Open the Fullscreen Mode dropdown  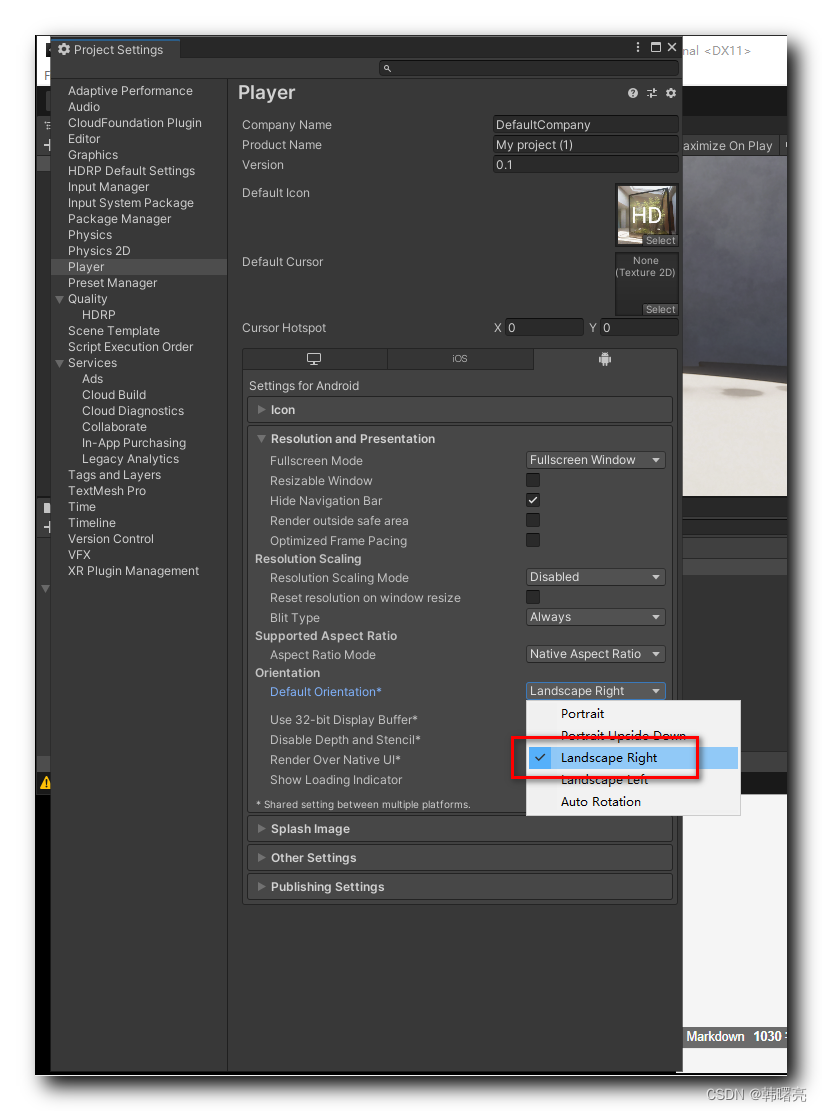point(595,459)
